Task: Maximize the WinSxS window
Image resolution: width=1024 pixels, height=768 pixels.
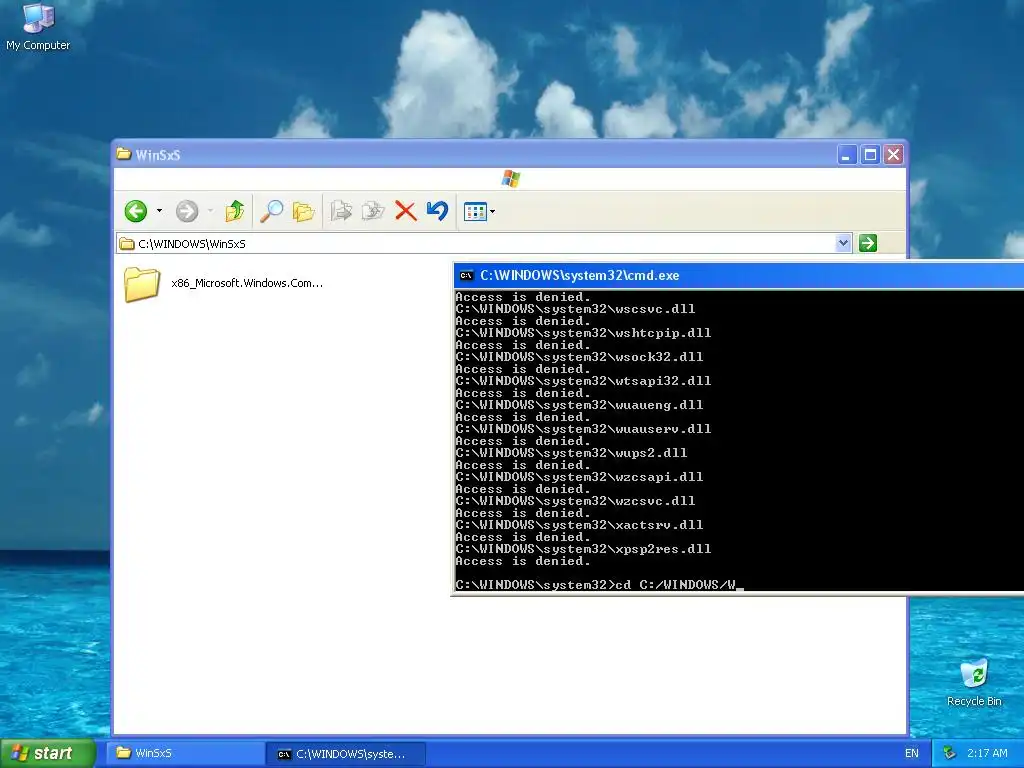Action: click(x=870, y=155)
